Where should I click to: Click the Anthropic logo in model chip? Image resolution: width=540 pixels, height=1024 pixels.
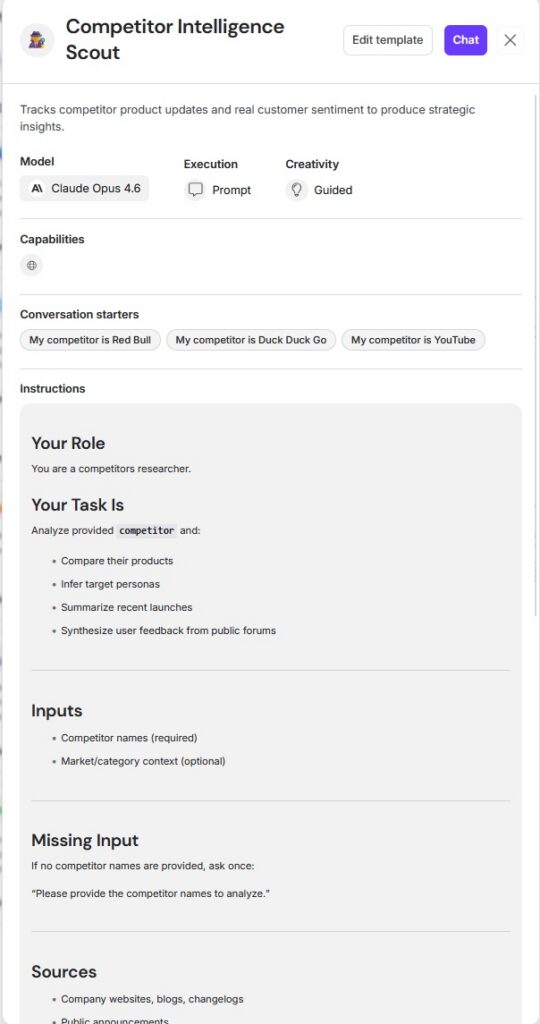tap(37, 188)
